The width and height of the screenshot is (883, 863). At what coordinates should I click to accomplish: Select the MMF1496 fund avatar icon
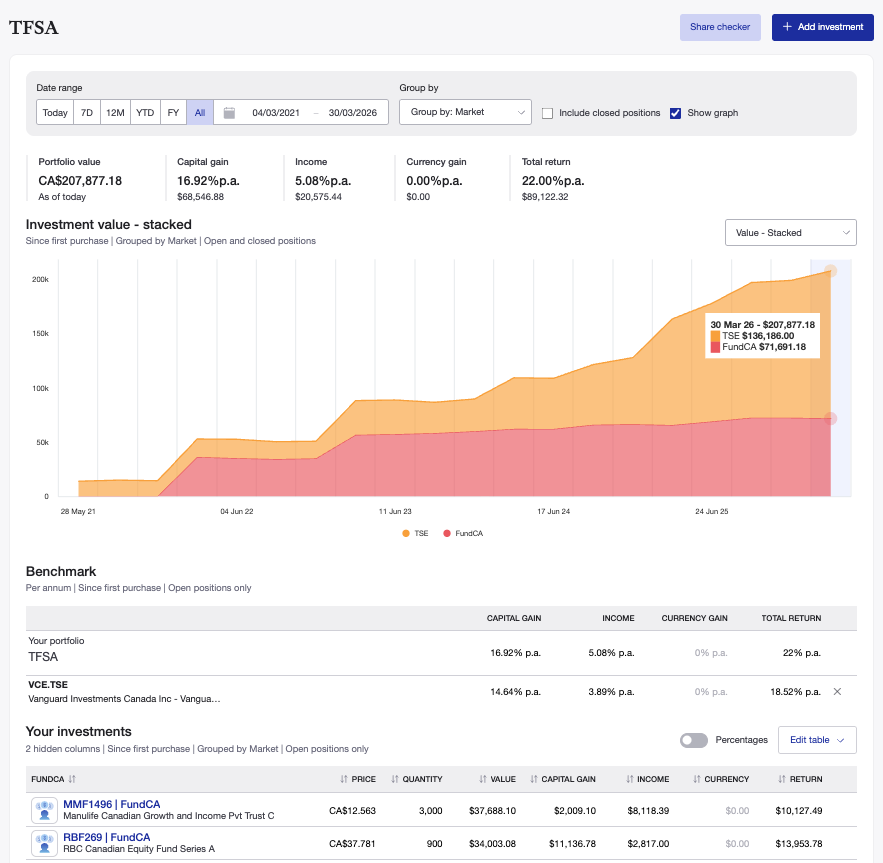point(44,808)
